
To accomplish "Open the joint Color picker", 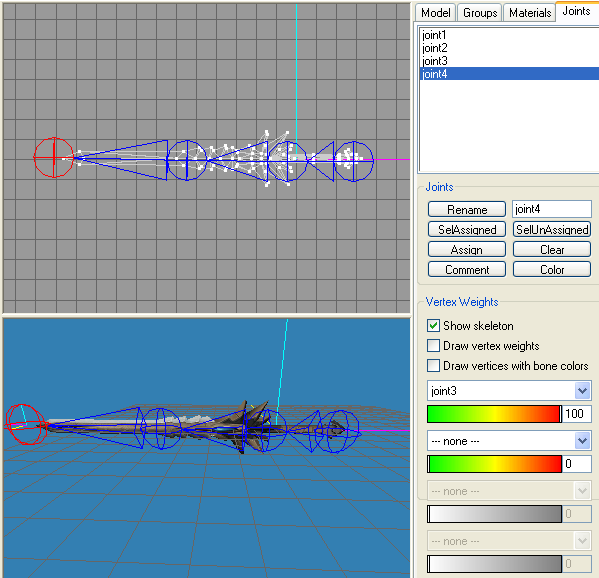I will click(x=552, y=270).
